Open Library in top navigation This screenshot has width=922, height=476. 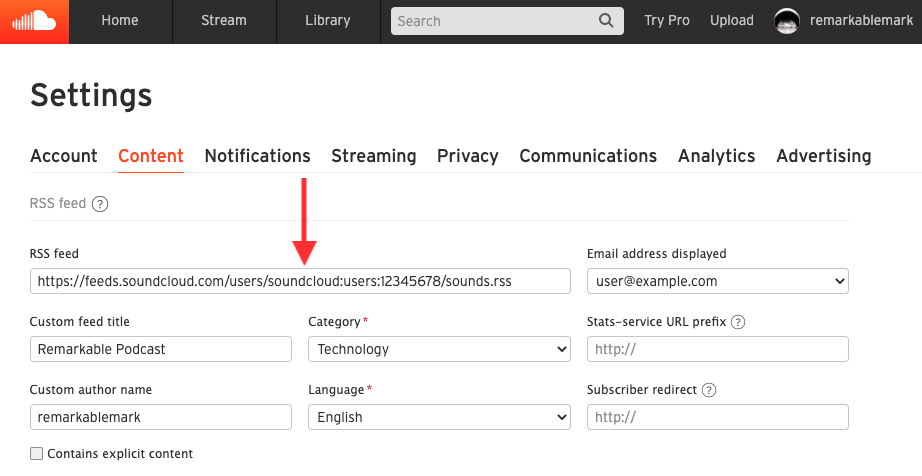pyautogui.click(x=328, y=21)
